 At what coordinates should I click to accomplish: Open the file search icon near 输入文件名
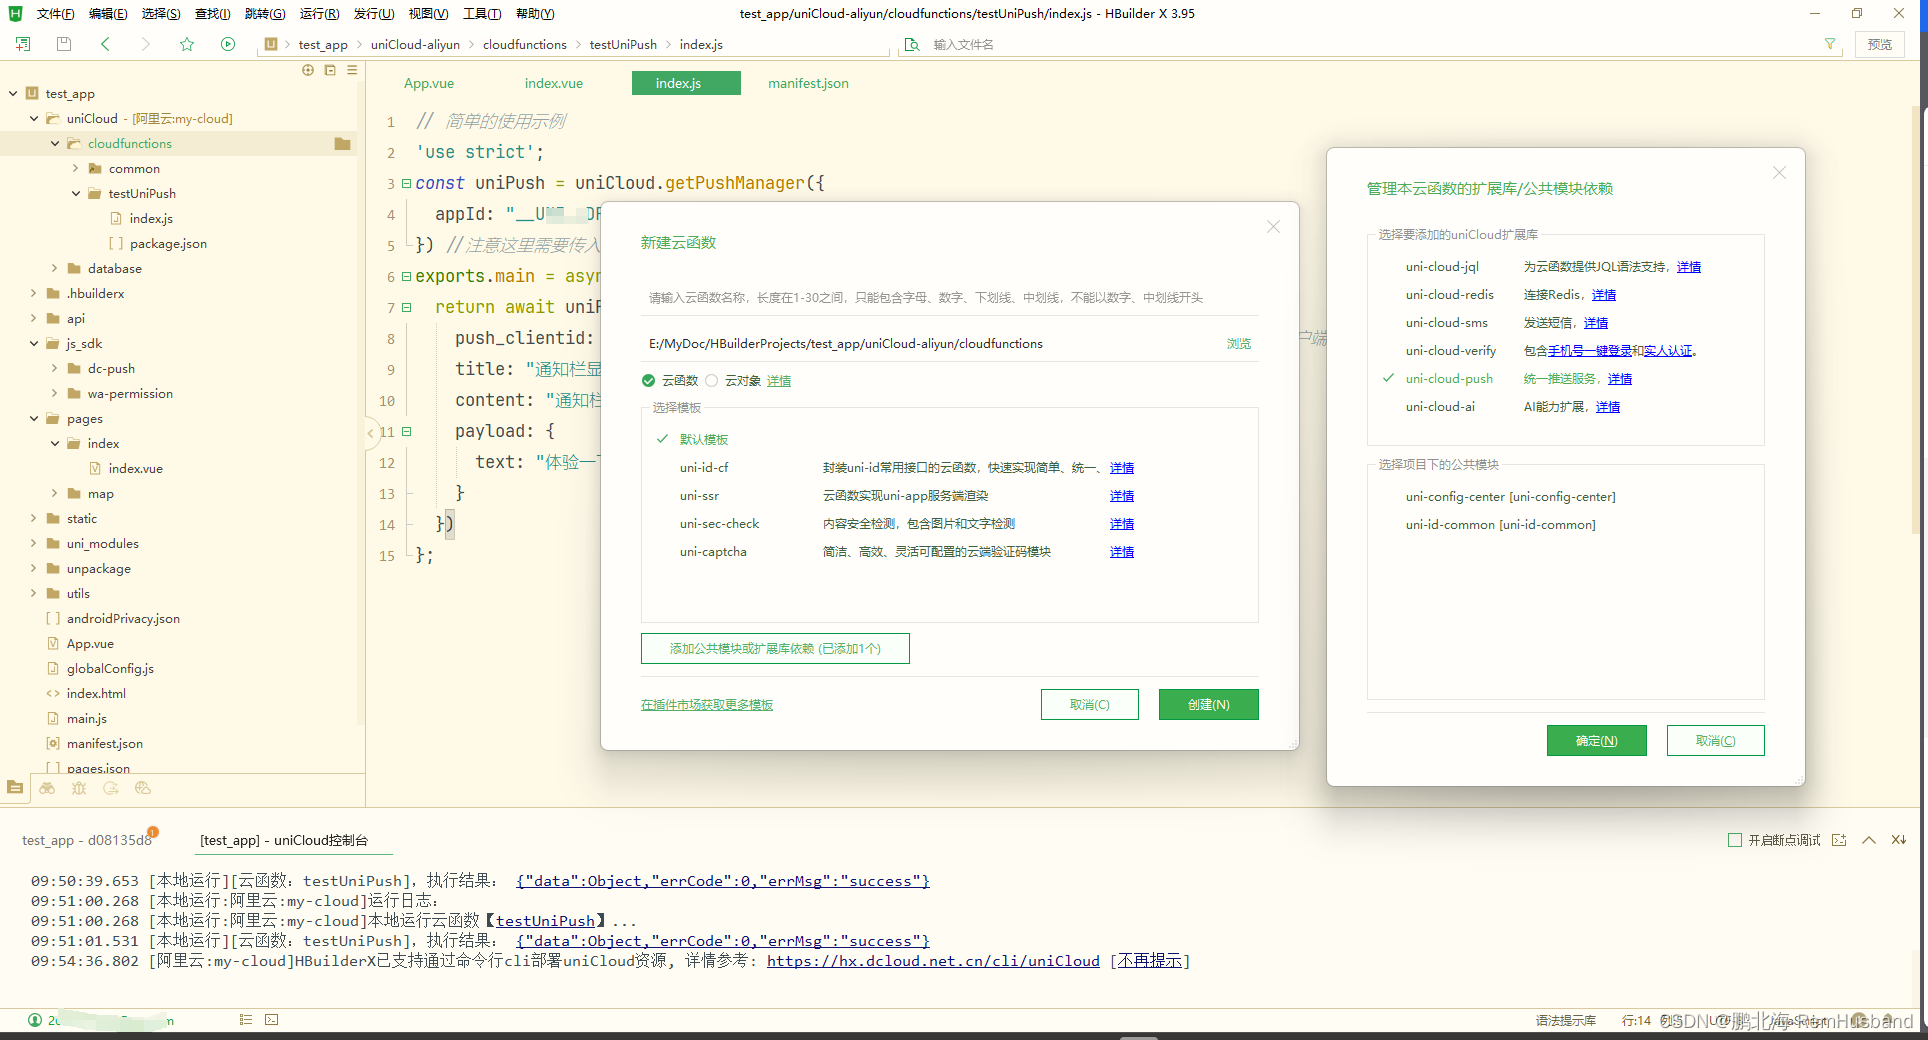click(x=911, y=44)
